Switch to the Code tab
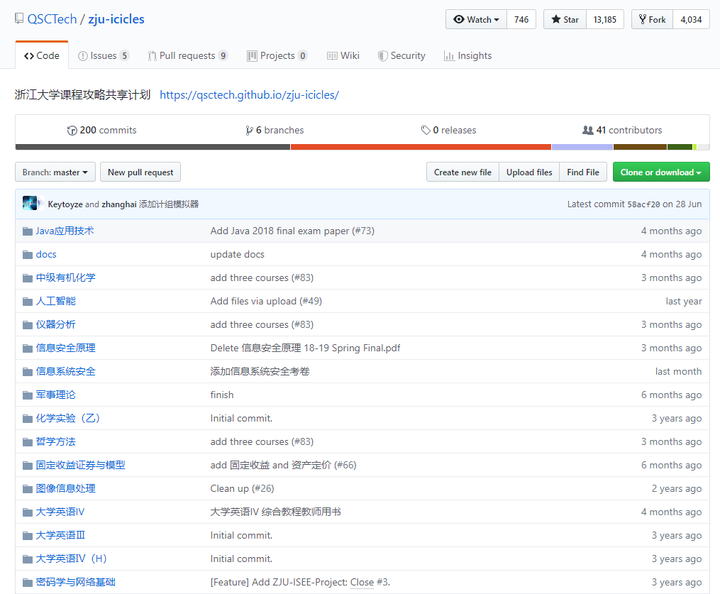The height and width of the screenshot is (594, 720). pyautogui.click(x=42, y=56)
